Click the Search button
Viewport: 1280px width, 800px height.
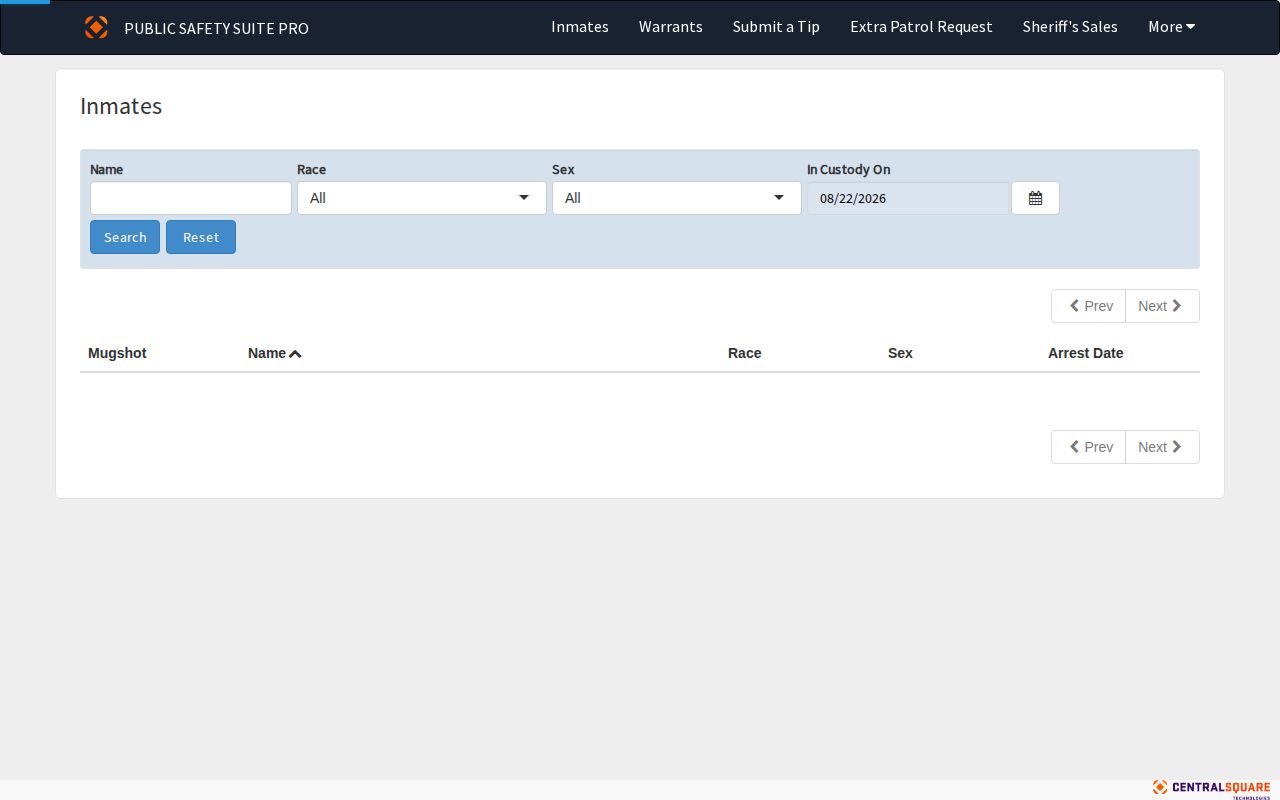(125, 237)
